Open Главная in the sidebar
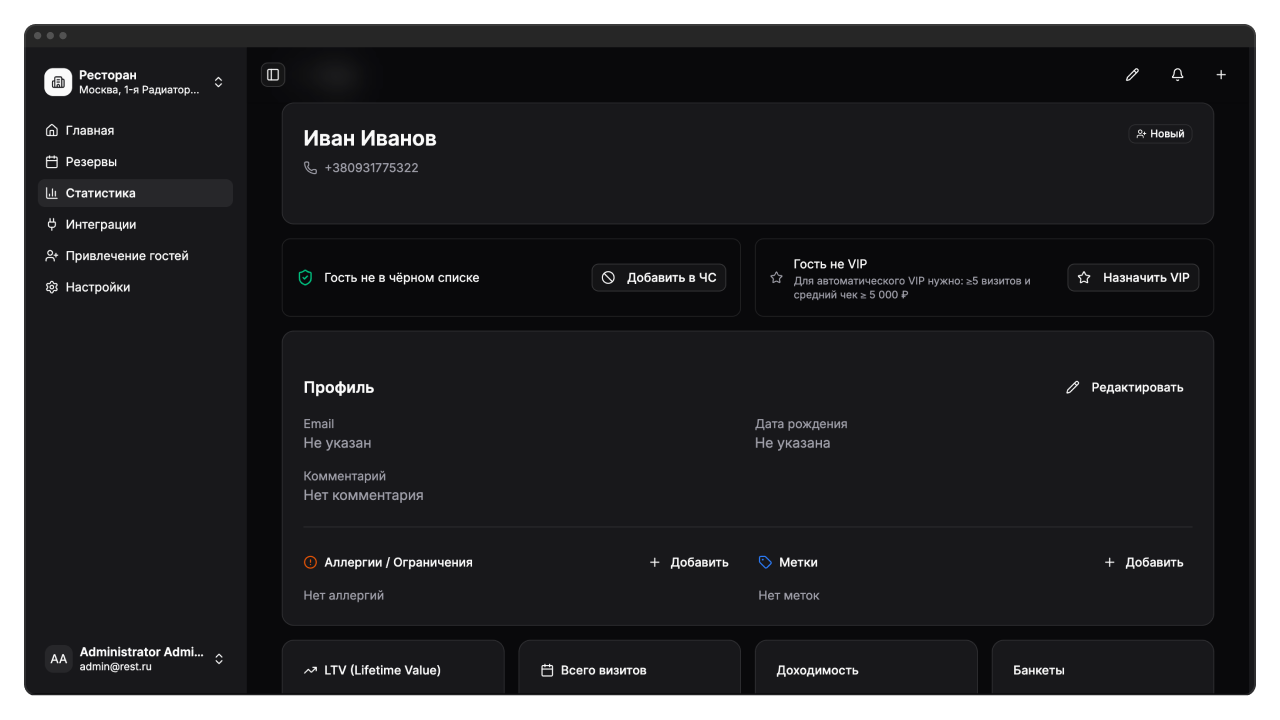This screenshot has width=1280, height=720. [x=90, y=131]
